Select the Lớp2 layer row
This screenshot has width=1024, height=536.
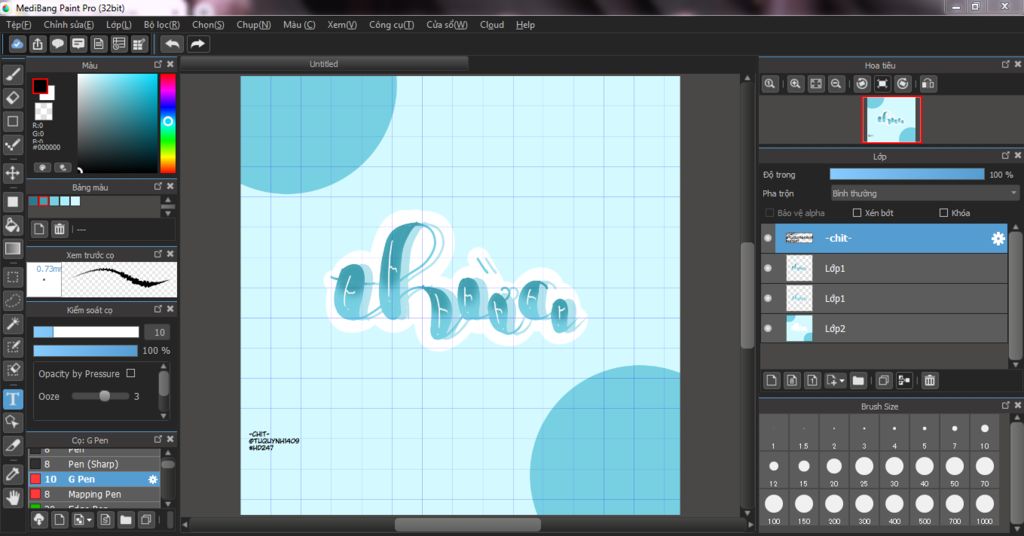tap(884, 328)
